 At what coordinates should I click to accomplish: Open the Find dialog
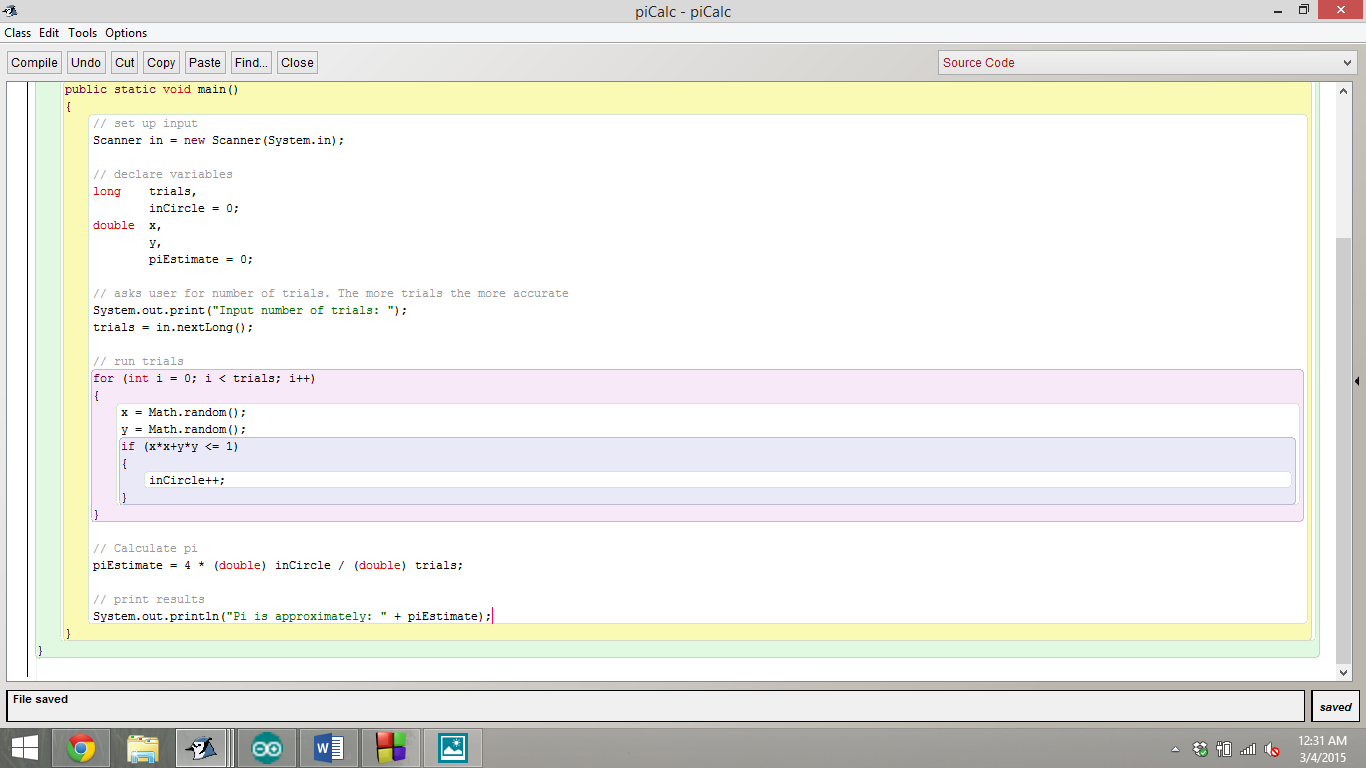tap(250, 62)
